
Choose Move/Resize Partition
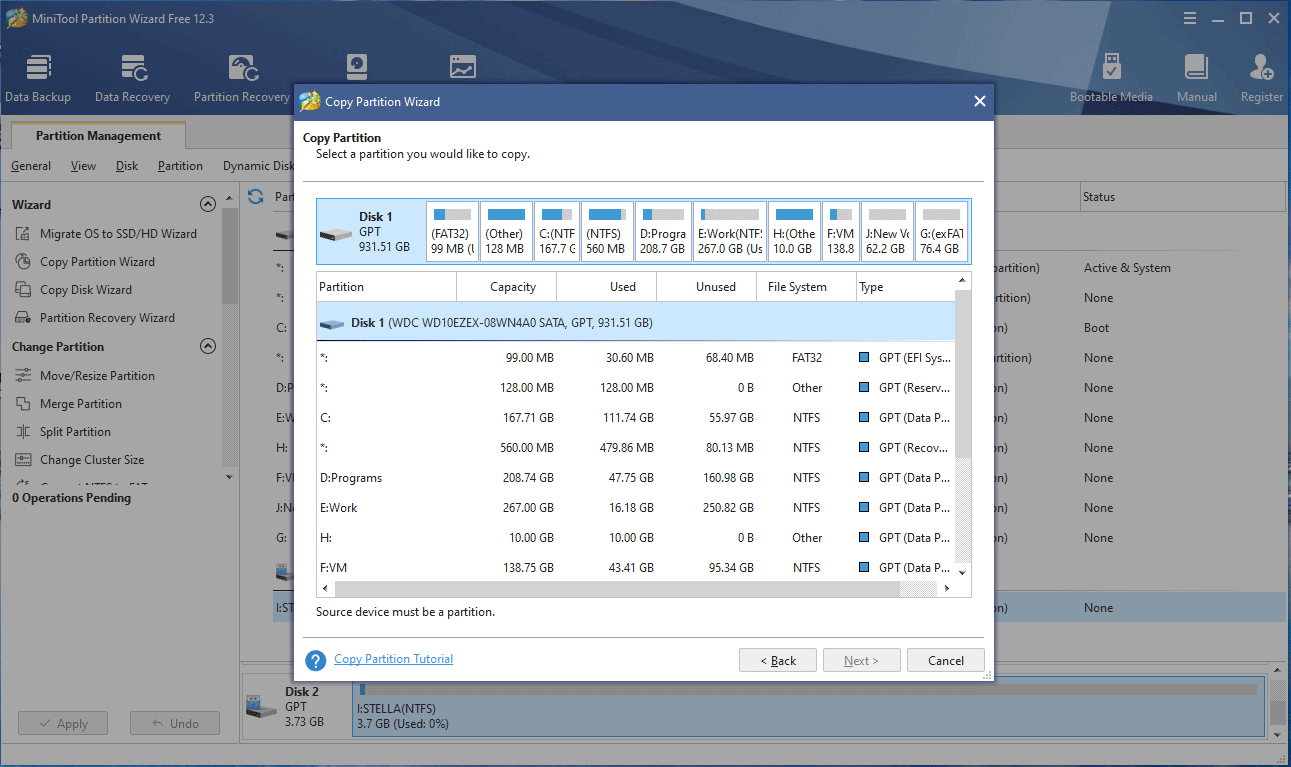[x=85, y=375]
